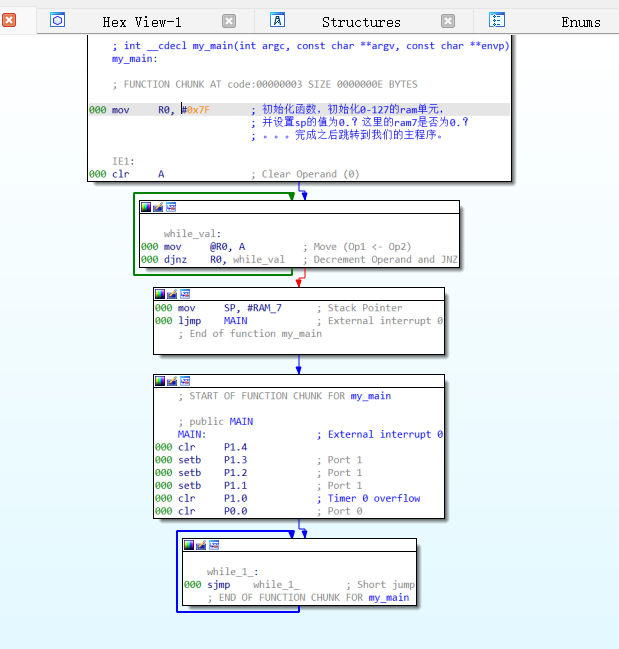The height and width of the screenshot is (649, 619).
Task: Click the Short jump comment
Action: tap(381, 584)
